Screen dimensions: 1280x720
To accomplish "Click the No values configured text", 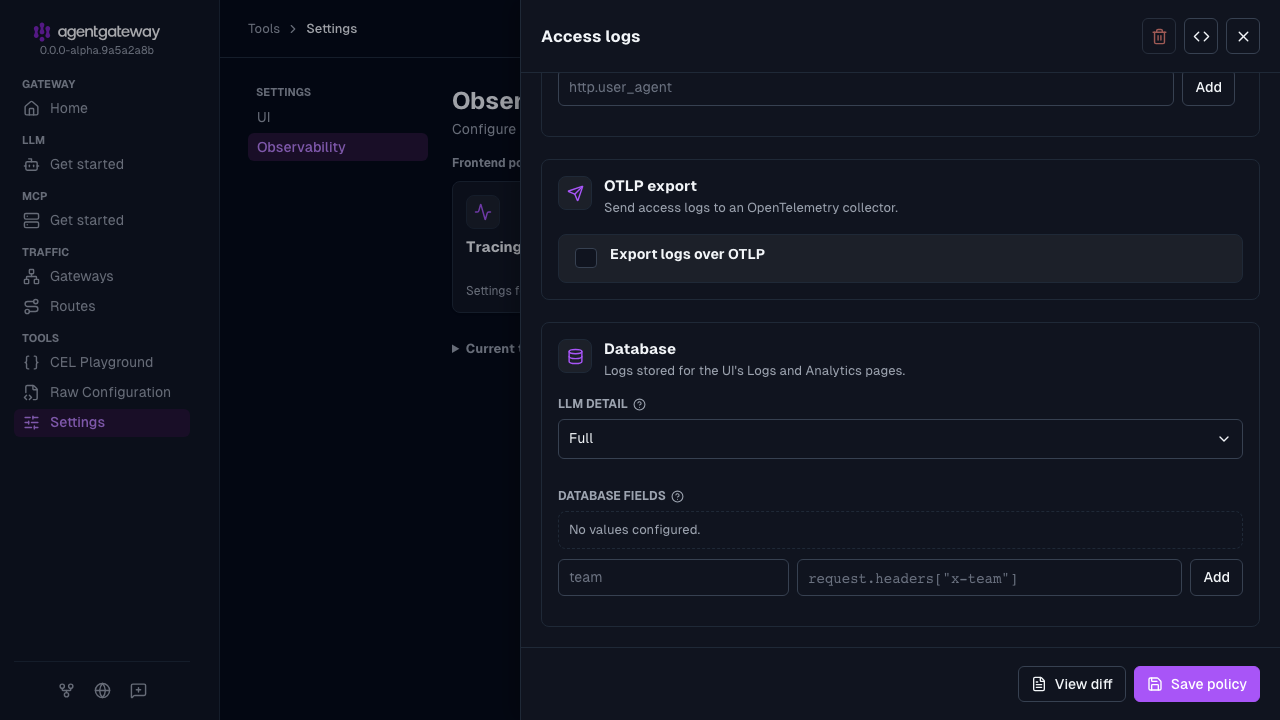I will click(635, 529).
